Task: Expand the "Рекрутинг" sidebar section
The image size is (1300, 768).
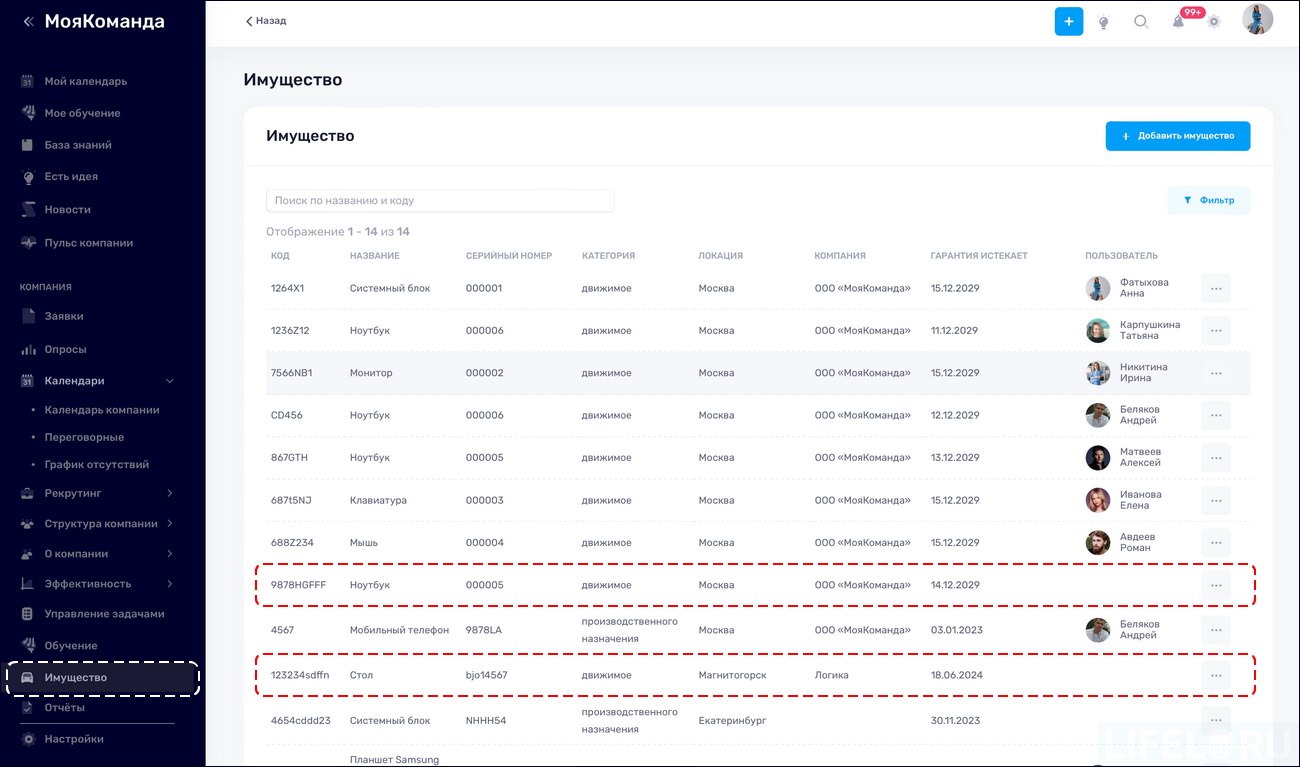Action: coord(169,492)
